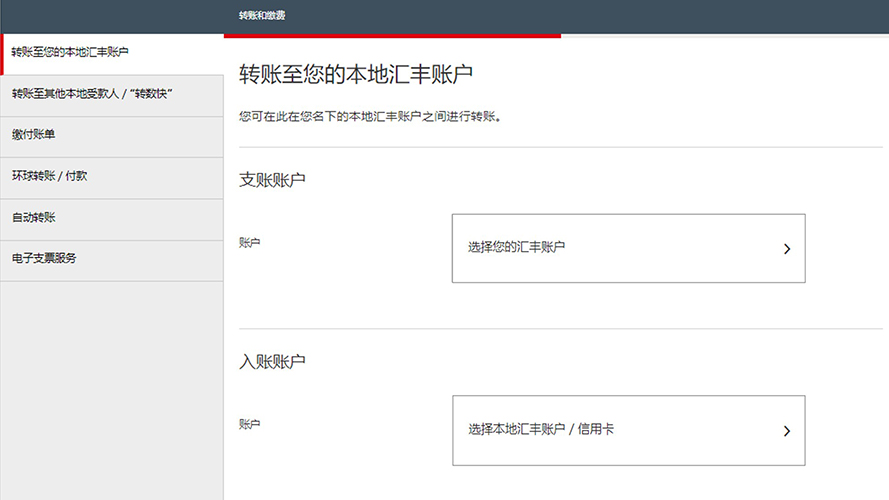Viewport: 889px width, 500px height.
Task: Open 转账至其他本地受款人 / "转数快" menu item
Action: click(112, 96)
